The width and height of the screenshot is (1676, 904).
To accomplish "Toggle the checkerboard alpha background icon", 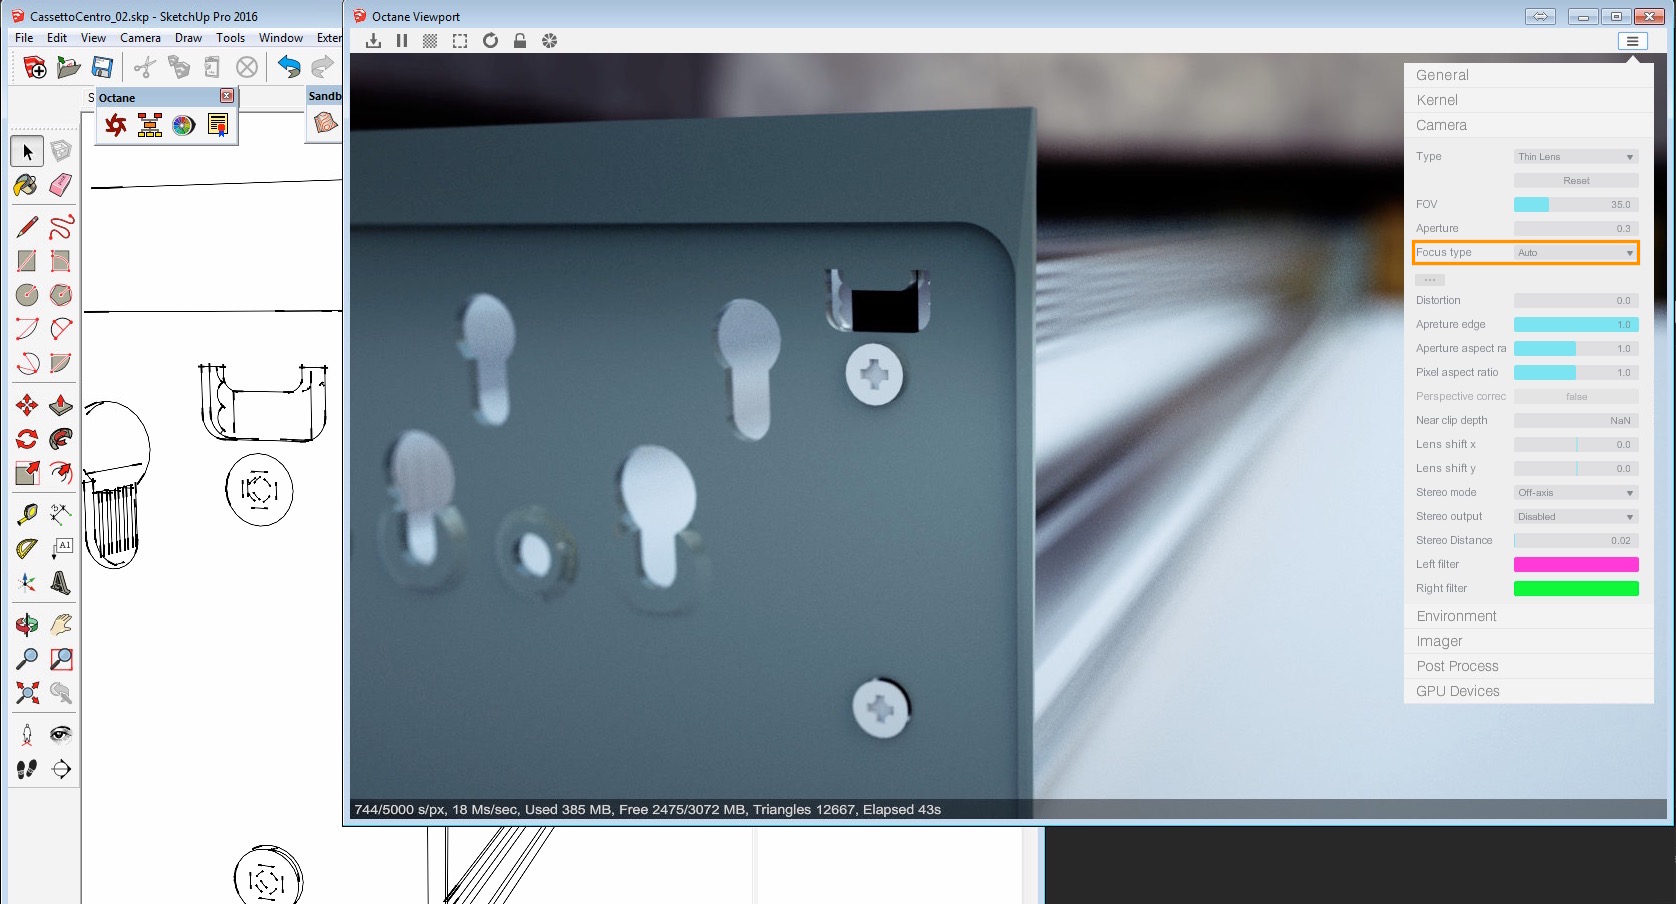I will [430, 41].
